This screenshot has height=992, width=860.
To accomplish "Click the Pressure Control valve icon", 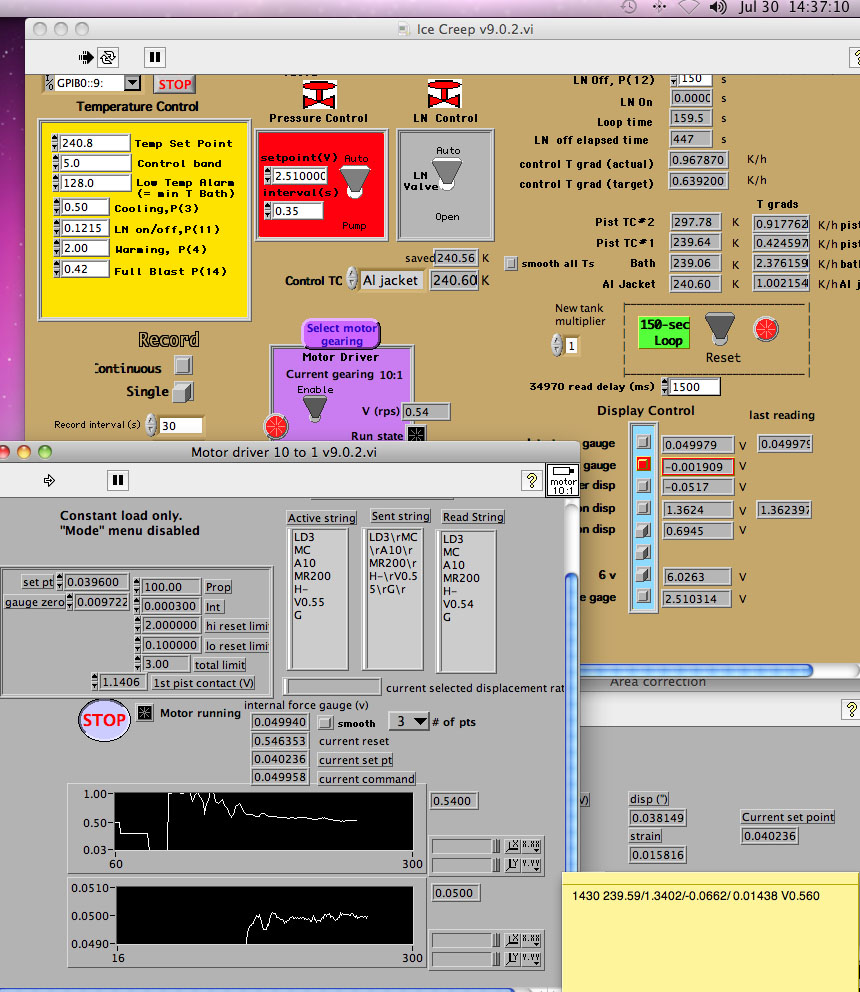I will point(317,95).
